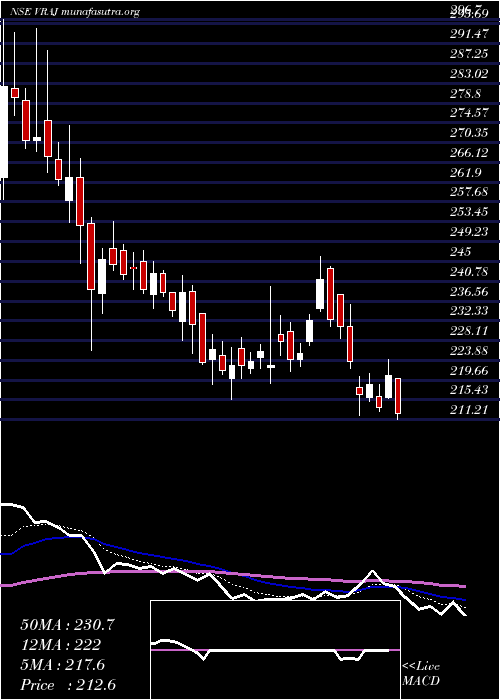Pick the 270.35 axis value
This screenshot has width=500, height=700.
[469, 133]
